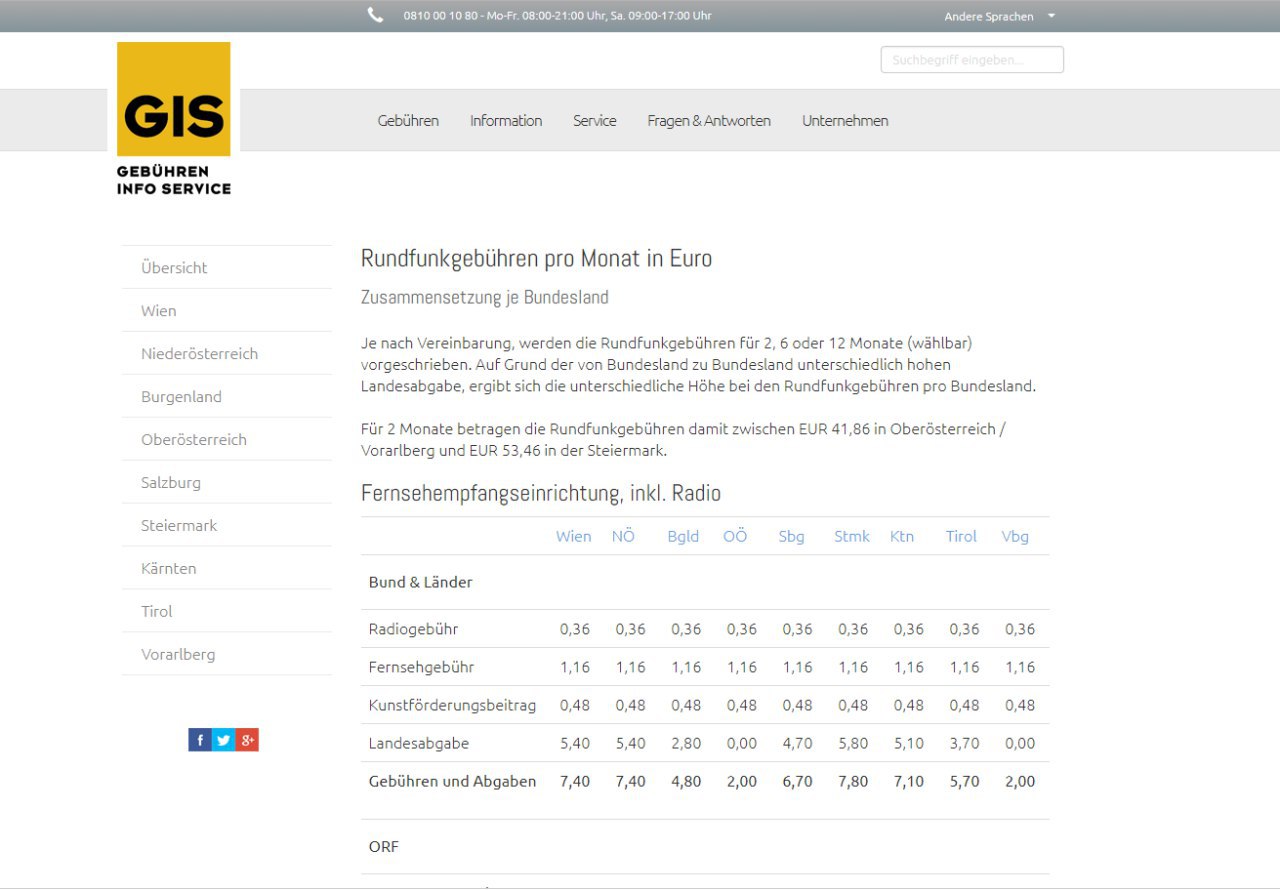Share page on Twitter
The width and height of the screenshot is (1280, 890).
[223, 740]
